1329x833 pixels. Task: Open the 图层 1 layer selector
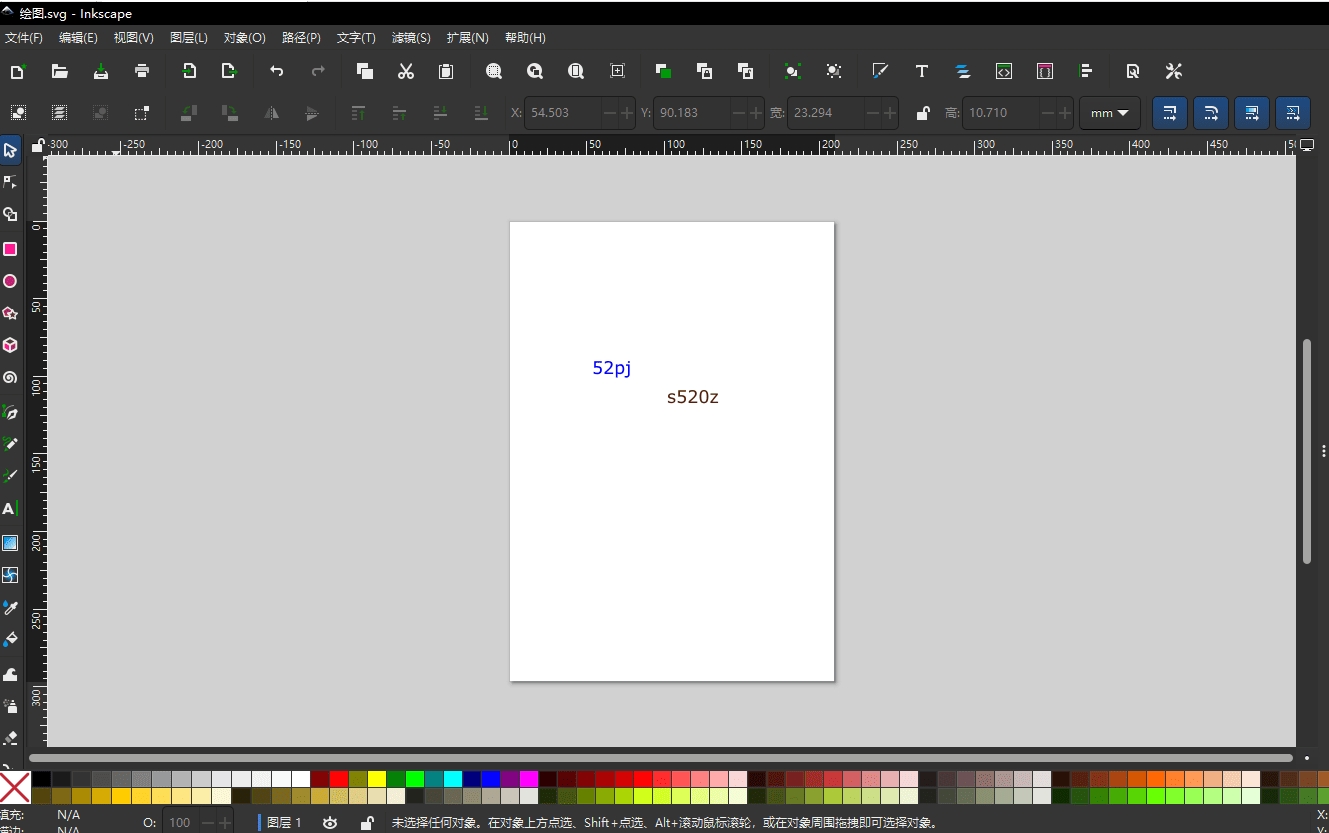[280, 823]
